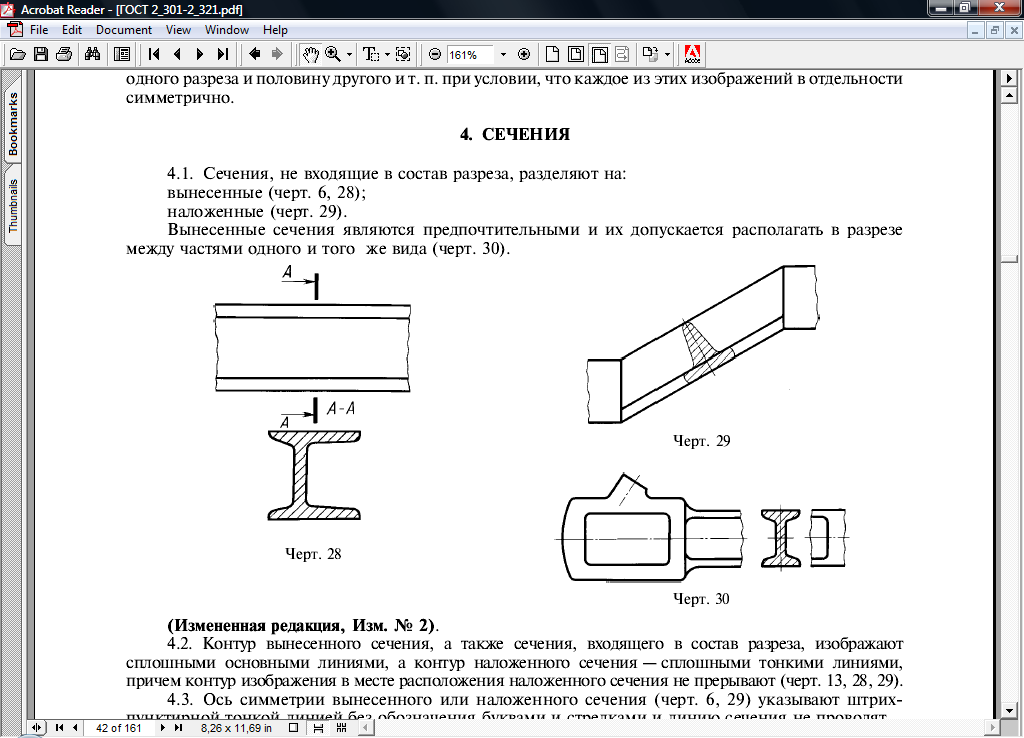The image size is (1024, 738).
Task: Go to the previous page from the toolbar
Action: [x=177, y=54]
